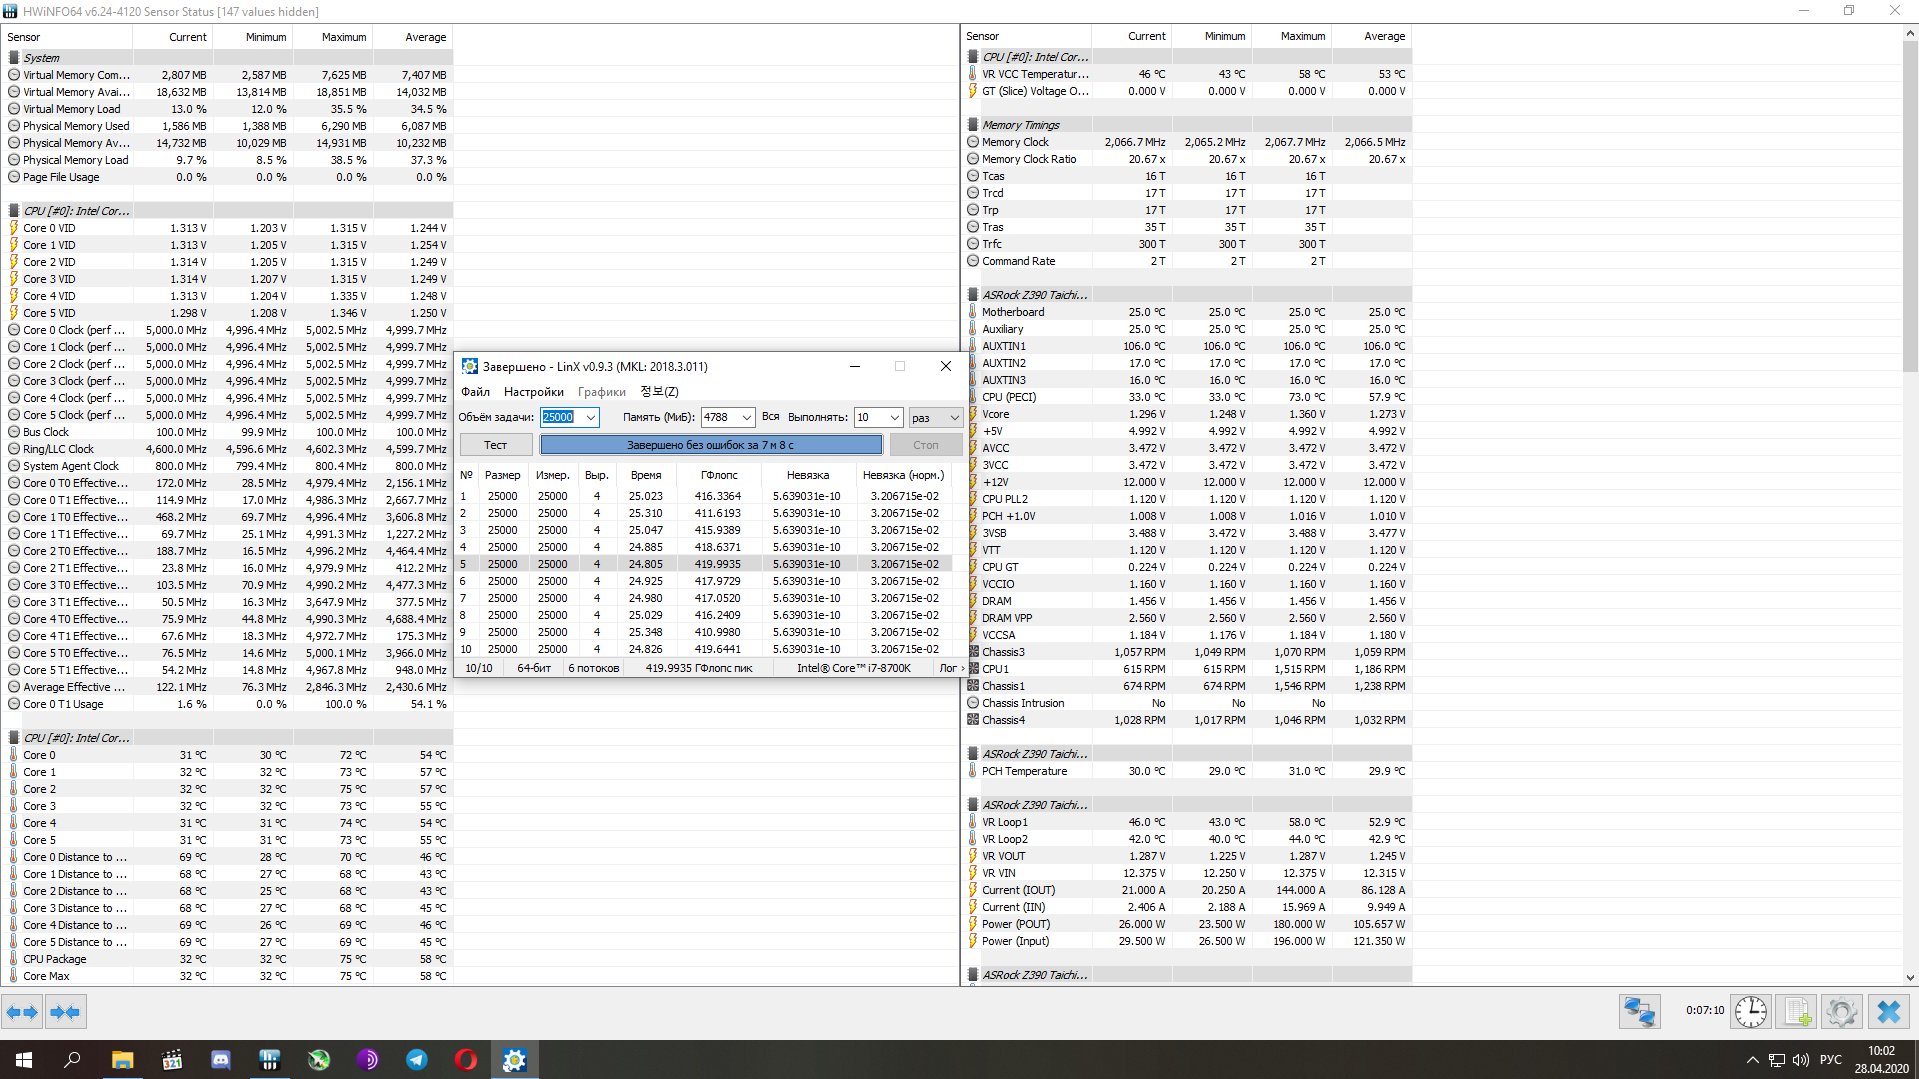
Task: Open Telegram from the taskbar
Action: click(x=416, y=1060)
